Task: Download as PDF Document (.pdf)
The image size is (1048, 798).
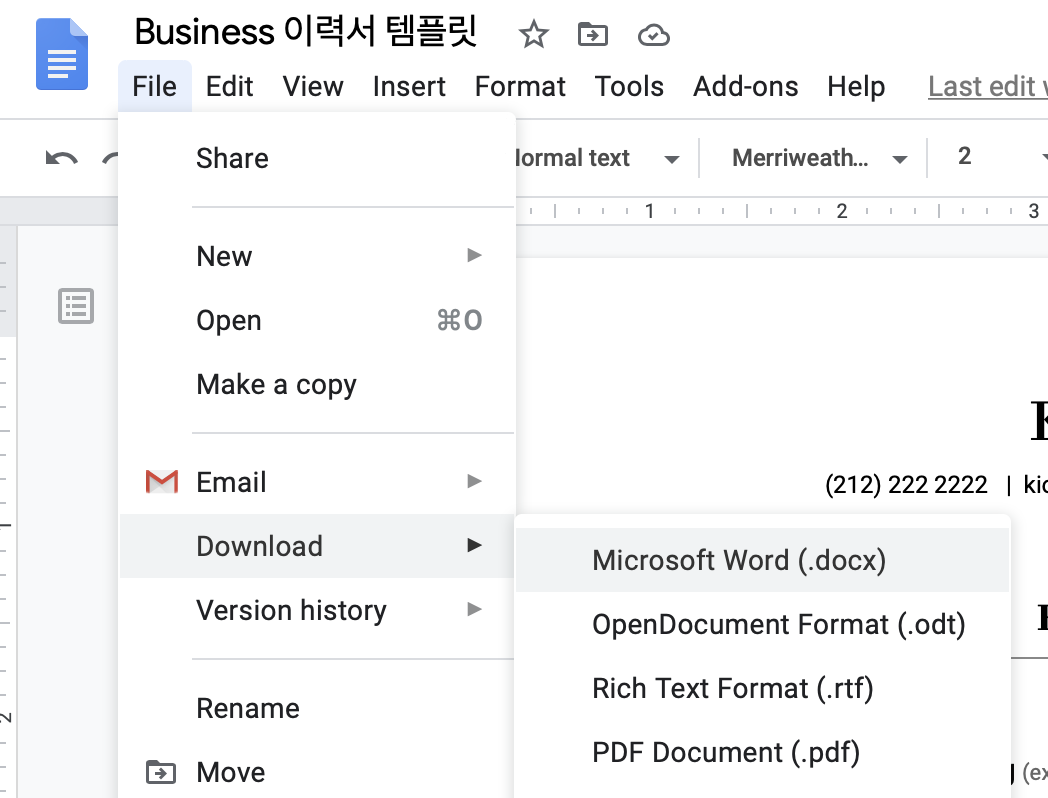Action: point(762,753)
